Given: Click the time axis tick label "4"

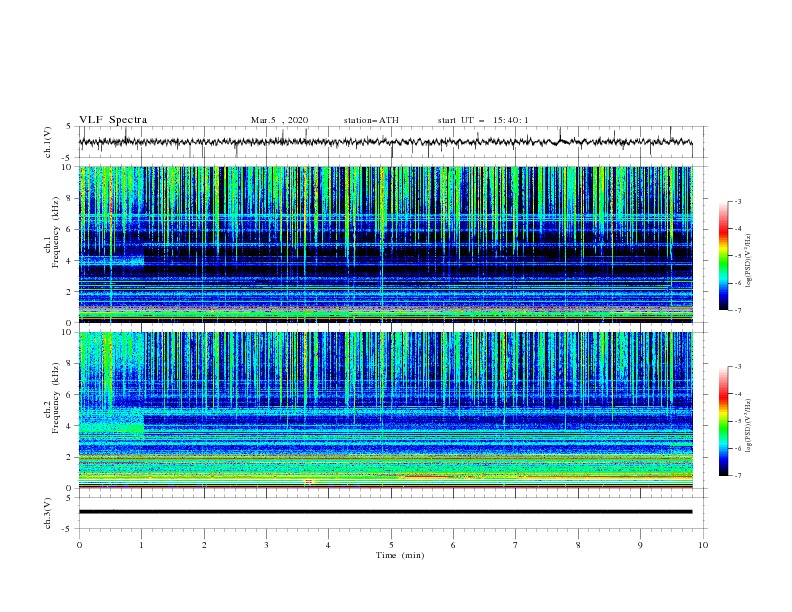Looking at the screenshot, I should [328, 545].
